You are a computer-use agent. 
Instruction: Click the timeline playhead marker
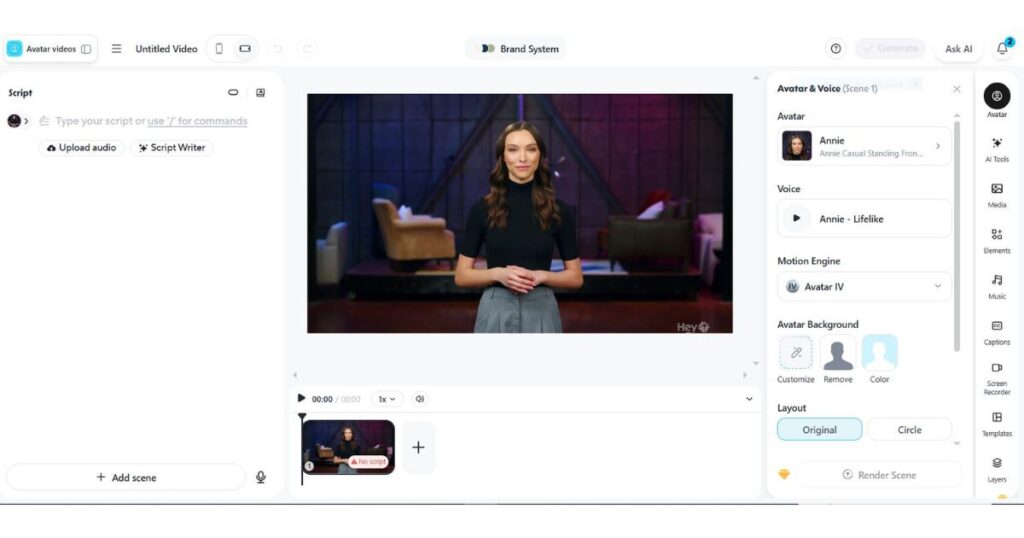[x=302, y=417]
